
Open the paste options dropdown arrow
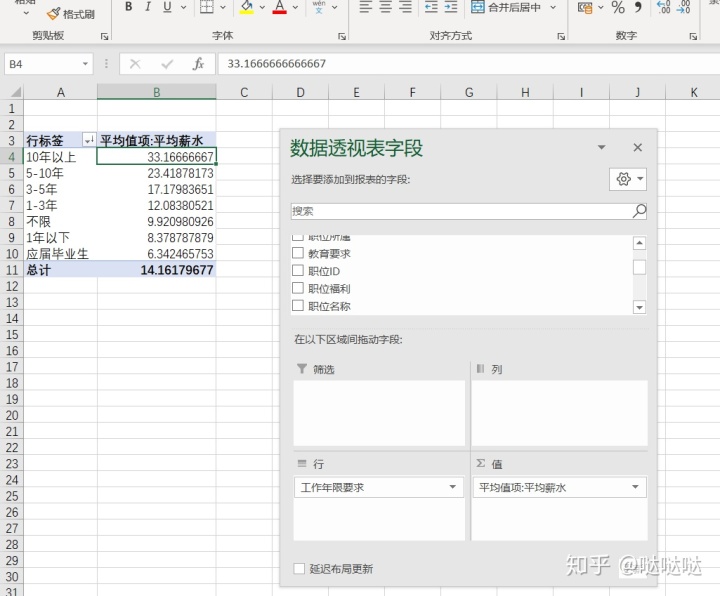(x=26, y=13)
